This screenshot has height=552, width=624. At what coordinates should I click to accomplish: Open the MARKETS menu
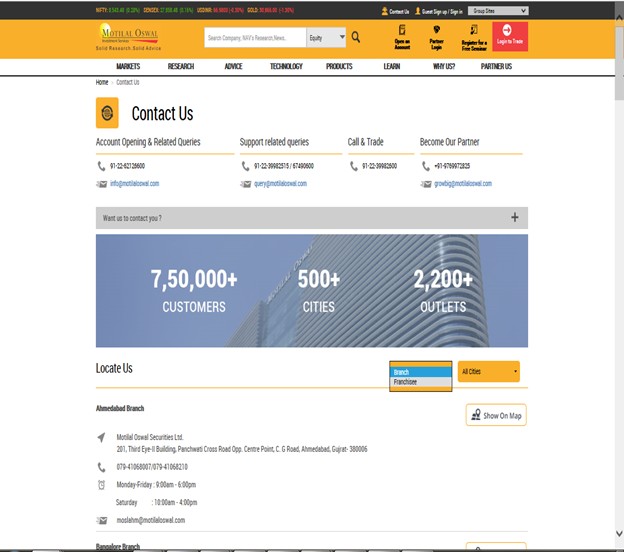(x=128, y=66)
